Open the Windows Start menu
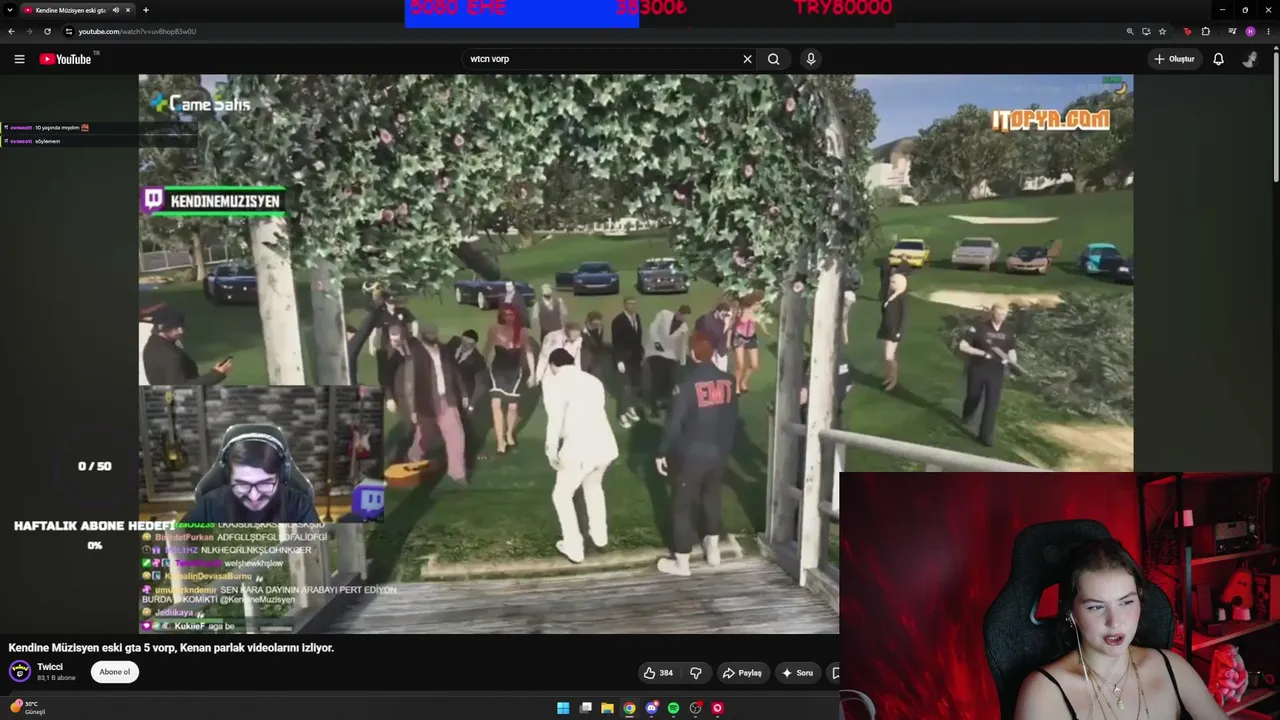Image resolution: width=1280 pixels, height=720 pixels. 563,708
